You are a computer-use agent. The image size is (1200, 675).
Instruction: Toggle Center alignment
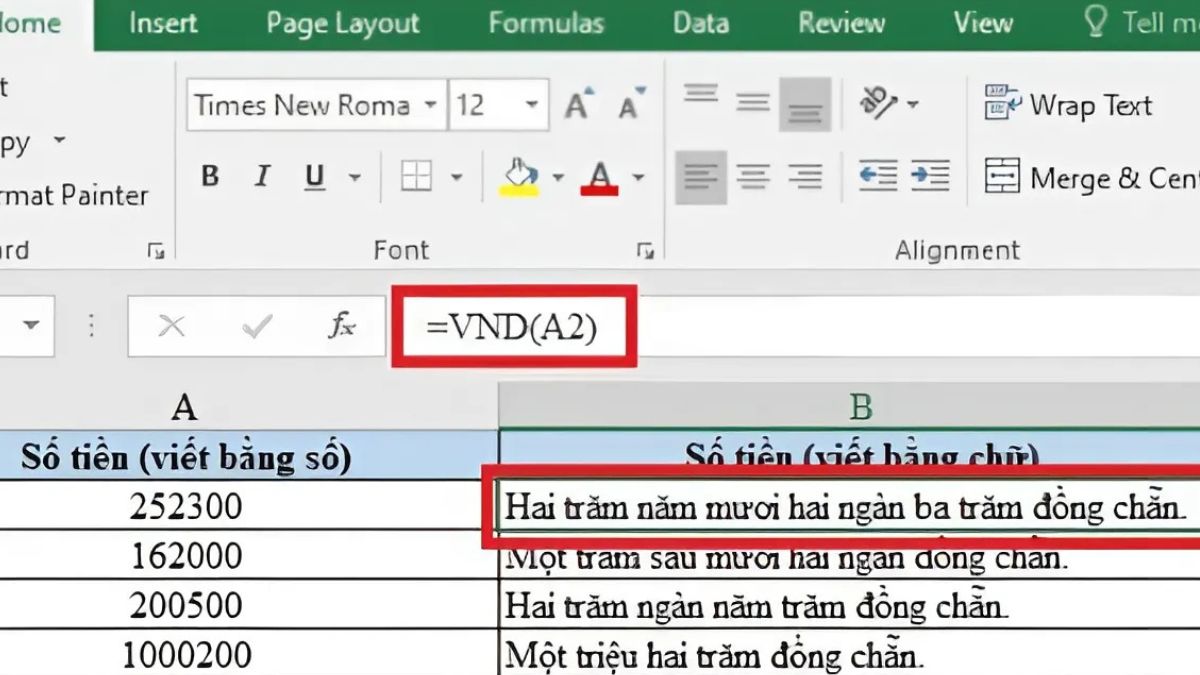(752, 177)
